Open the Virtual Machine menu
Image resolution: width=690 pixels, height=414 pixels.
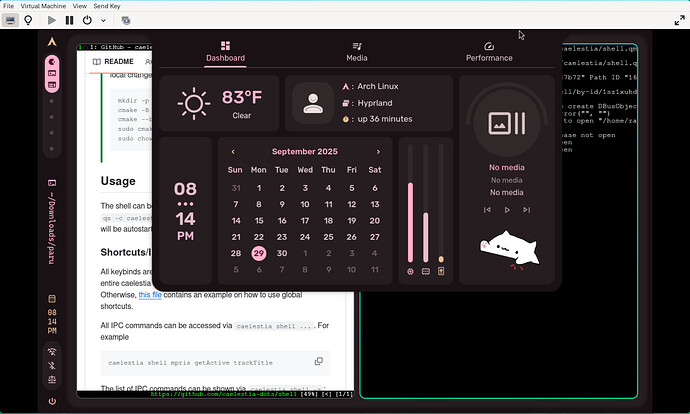(x=44, y=5)
